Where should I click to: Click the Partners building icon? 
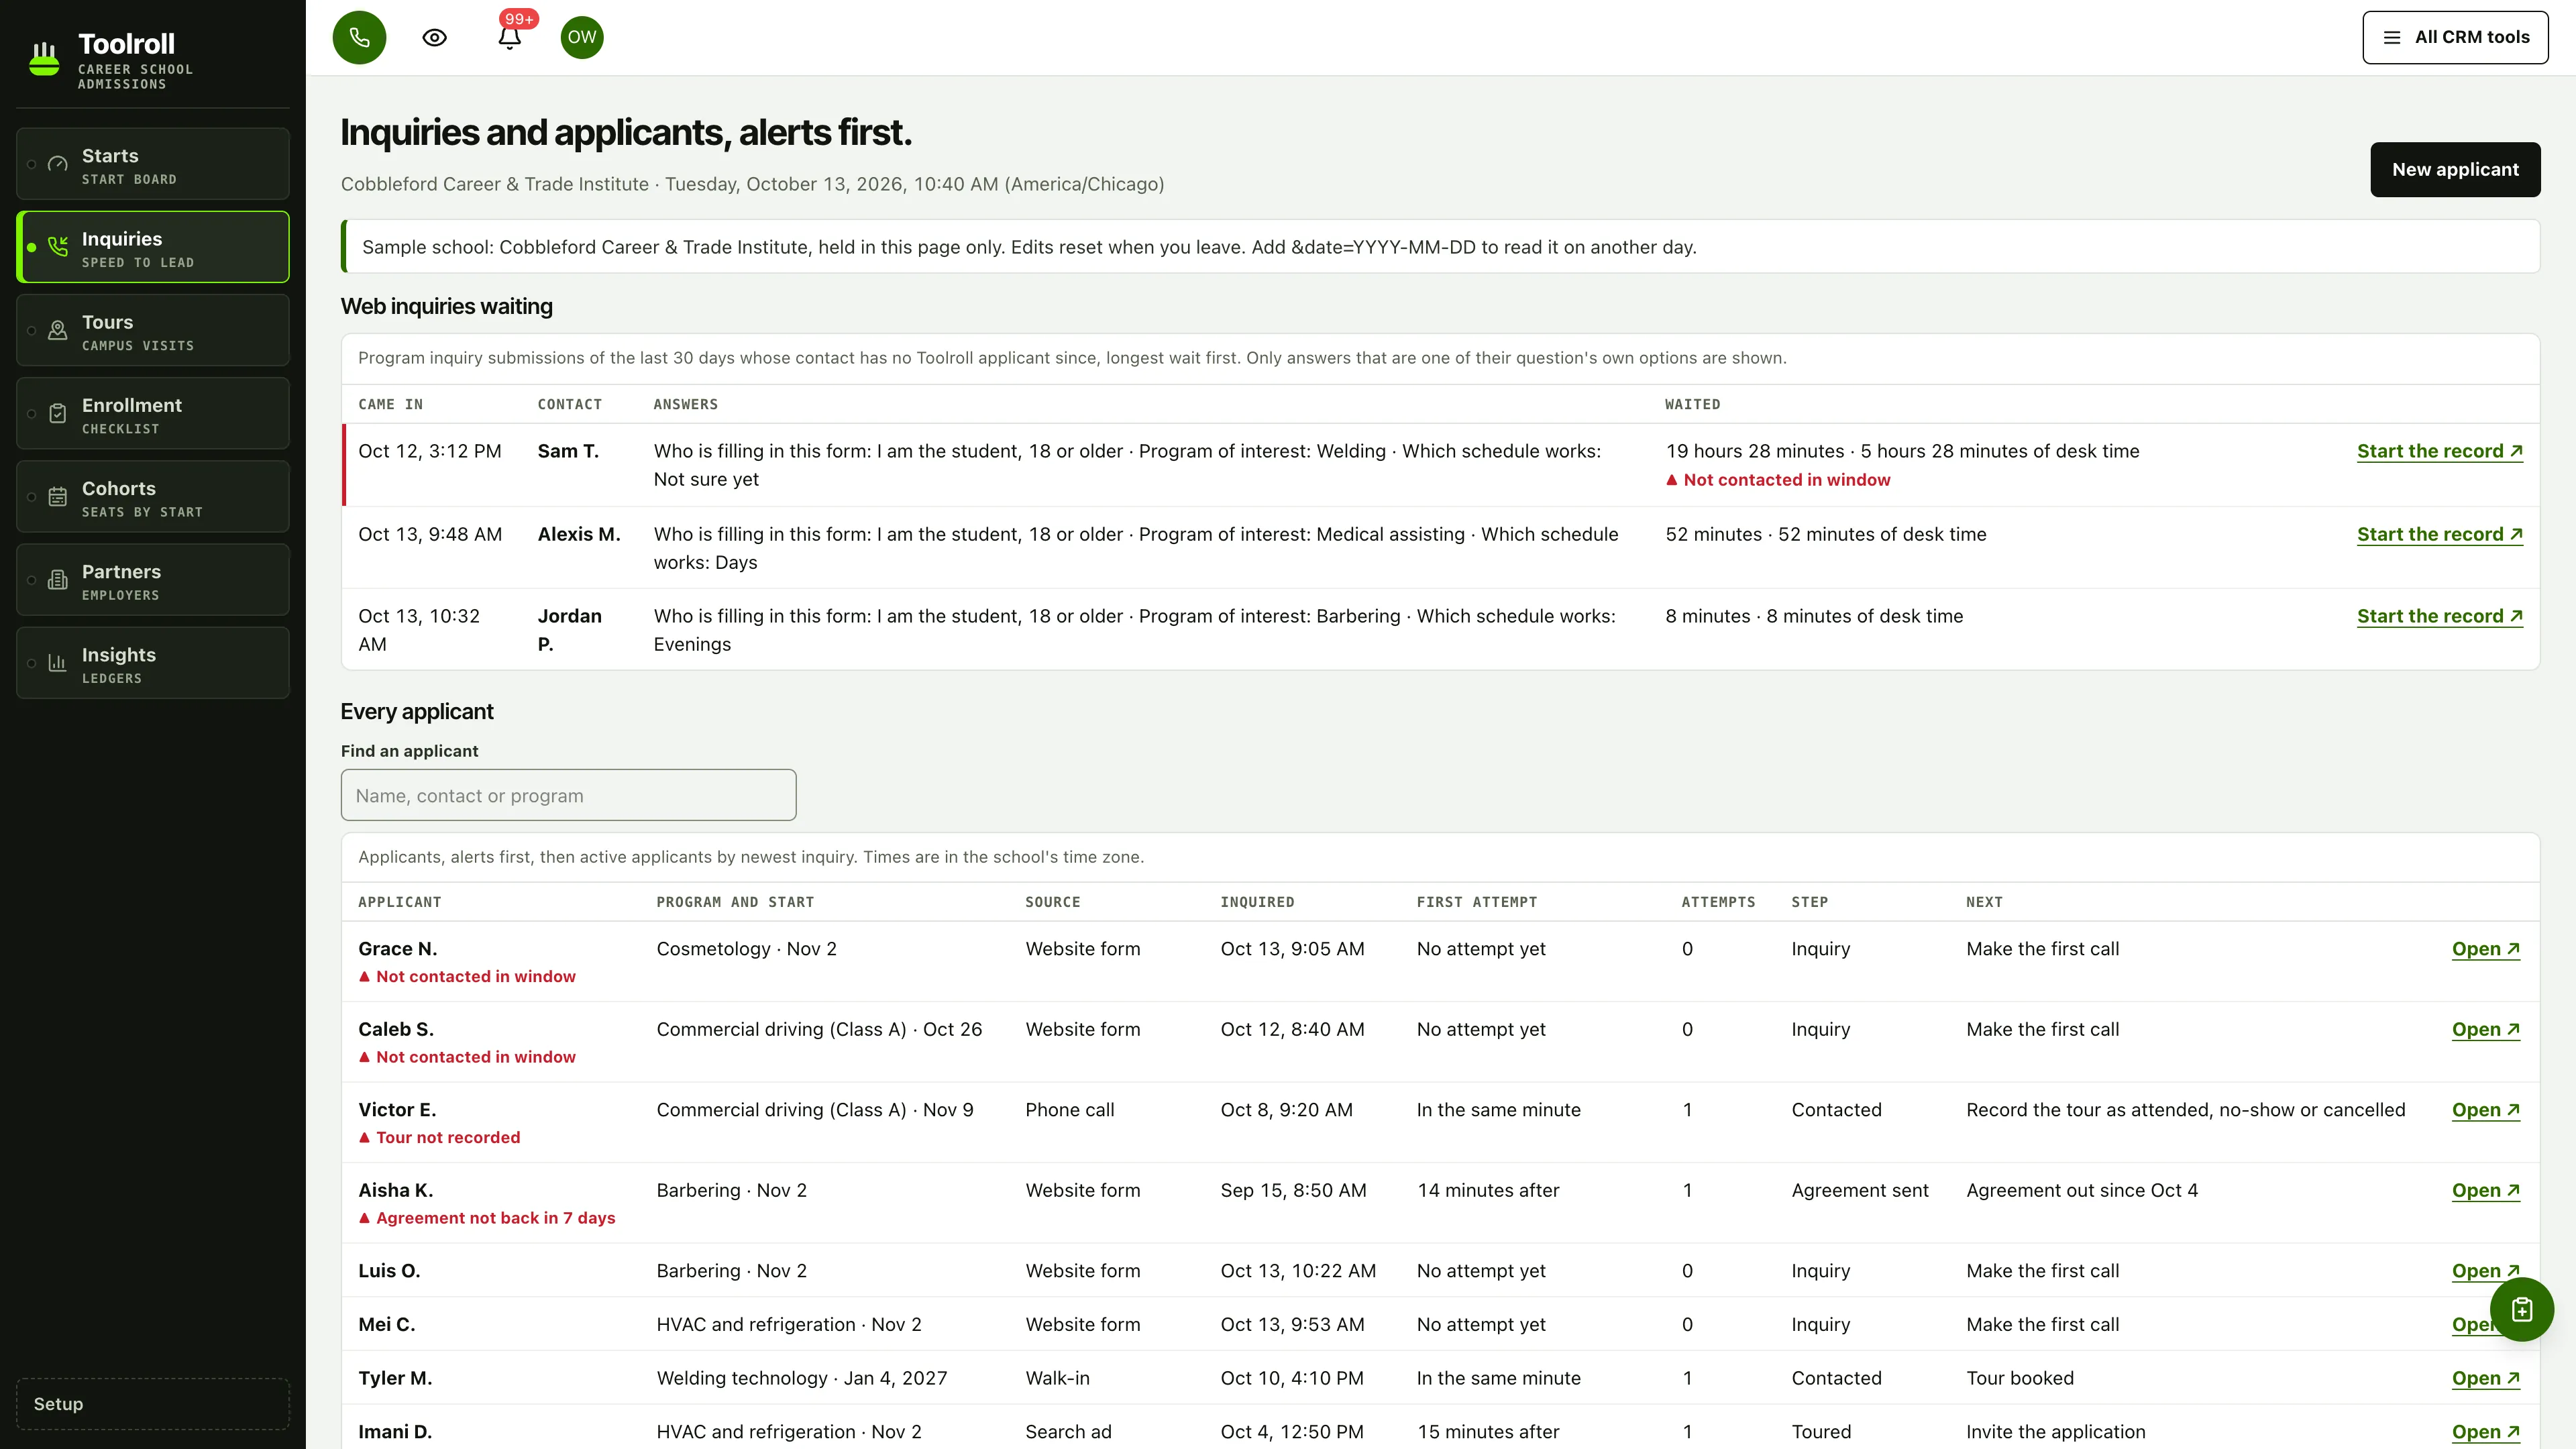(x=58, y=580)
